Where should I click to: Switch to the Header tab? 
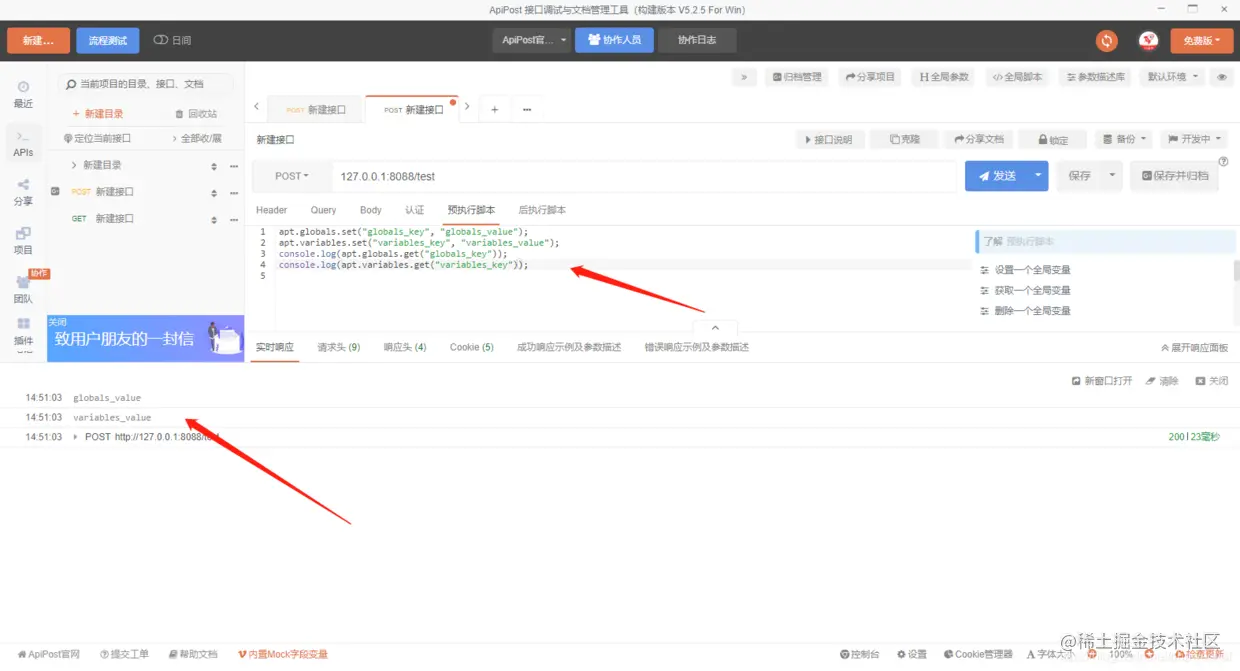point(272,210)
